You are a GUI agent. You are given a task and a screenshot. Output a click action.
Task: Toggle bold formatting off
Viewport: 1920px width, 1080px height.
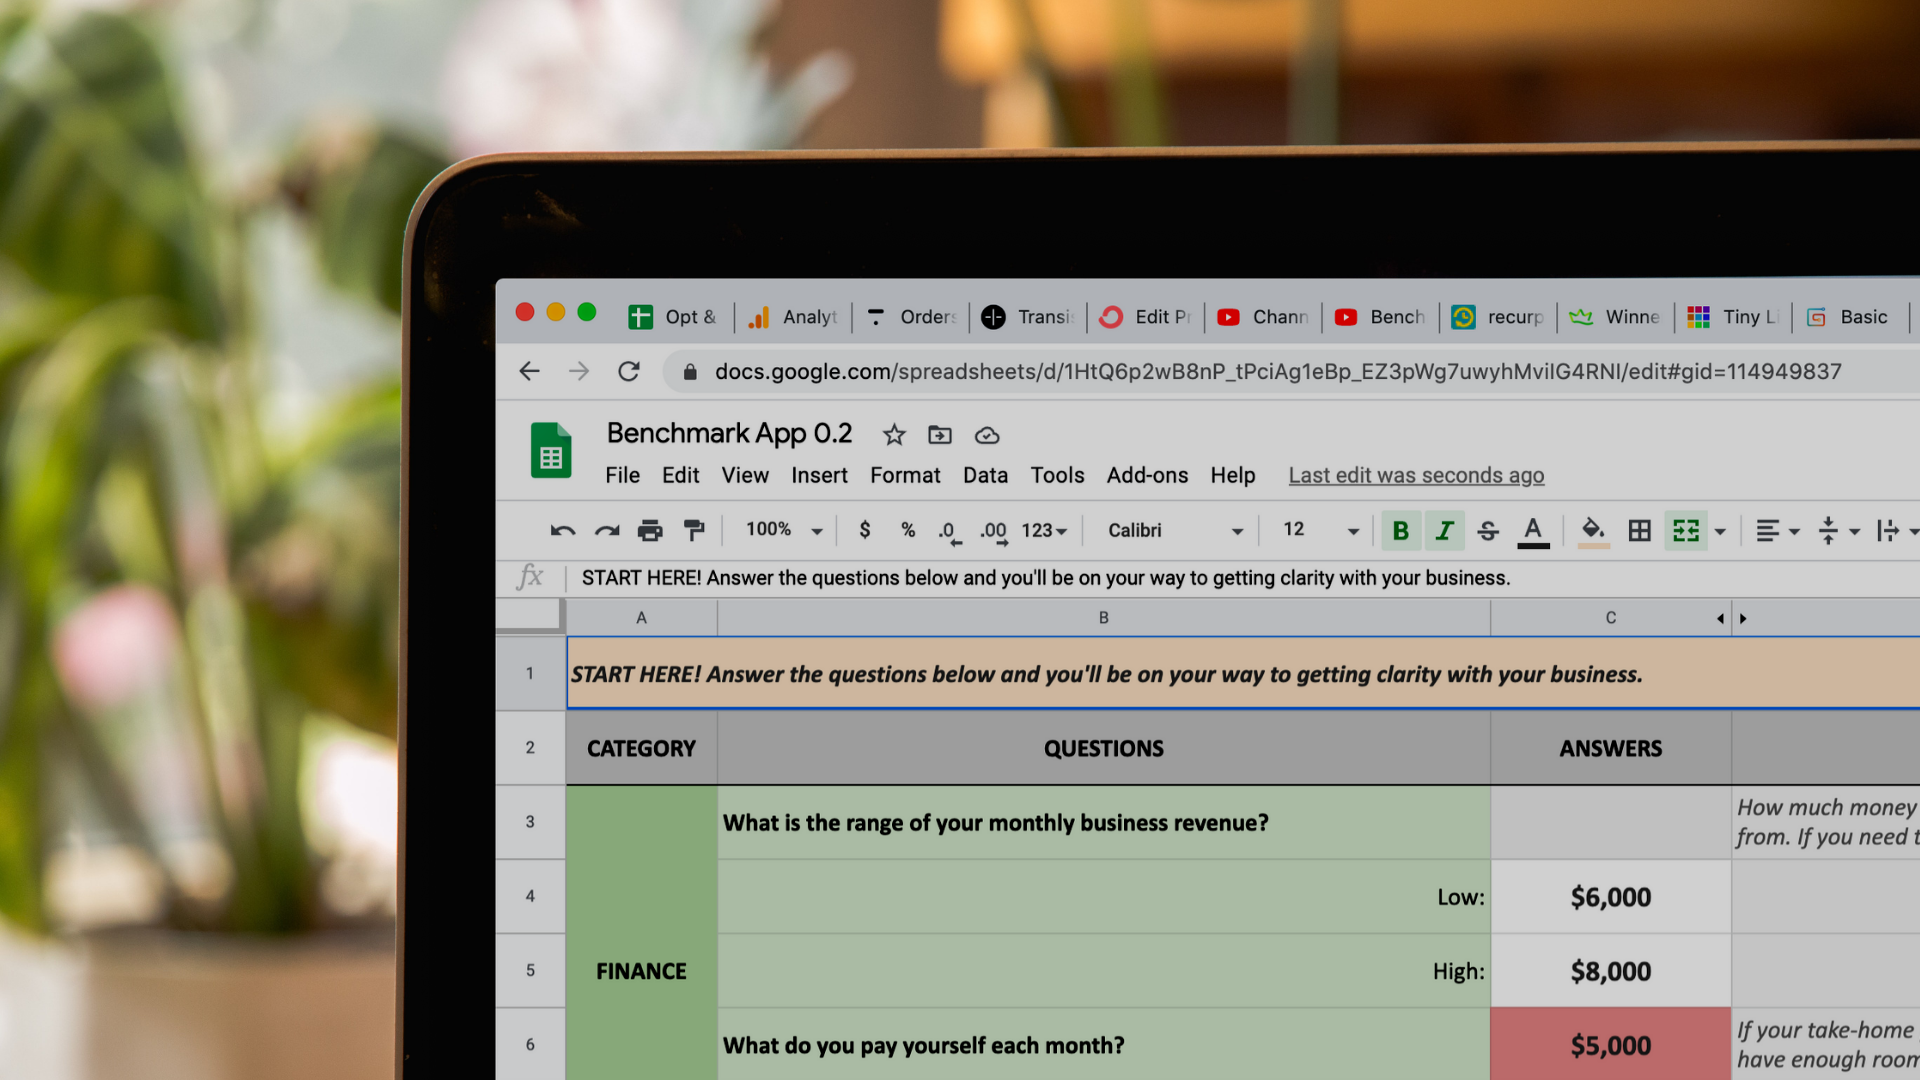(x=1400, y=531)
